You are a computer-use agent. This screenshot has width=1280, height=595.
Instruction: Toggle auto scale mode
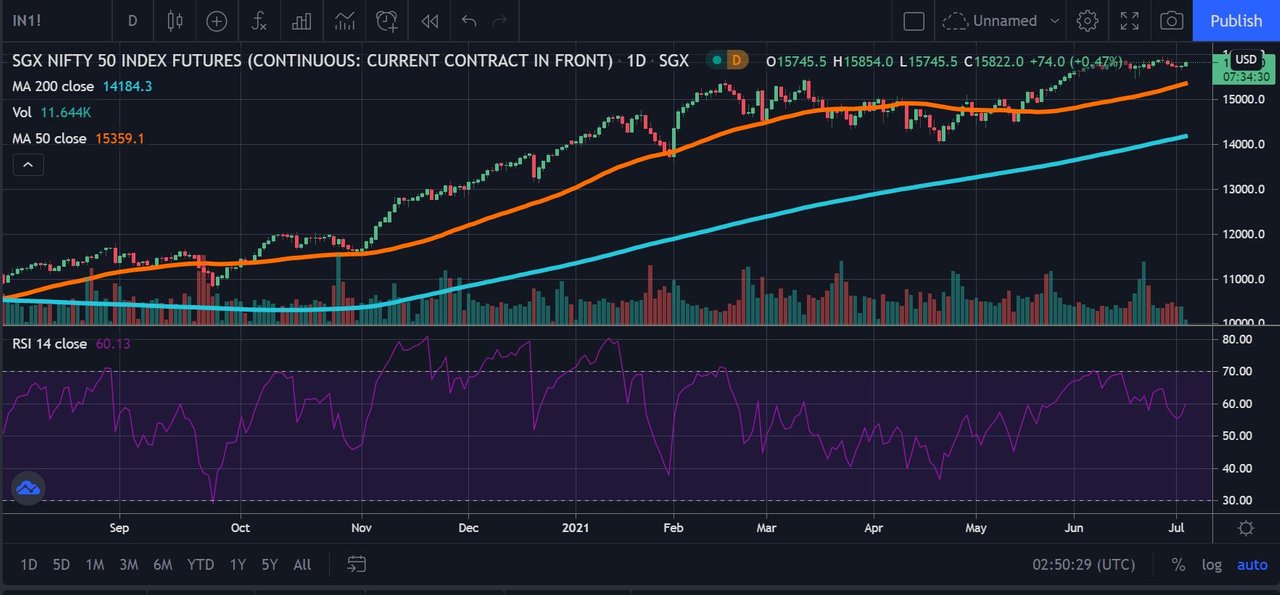[1252, 565]
